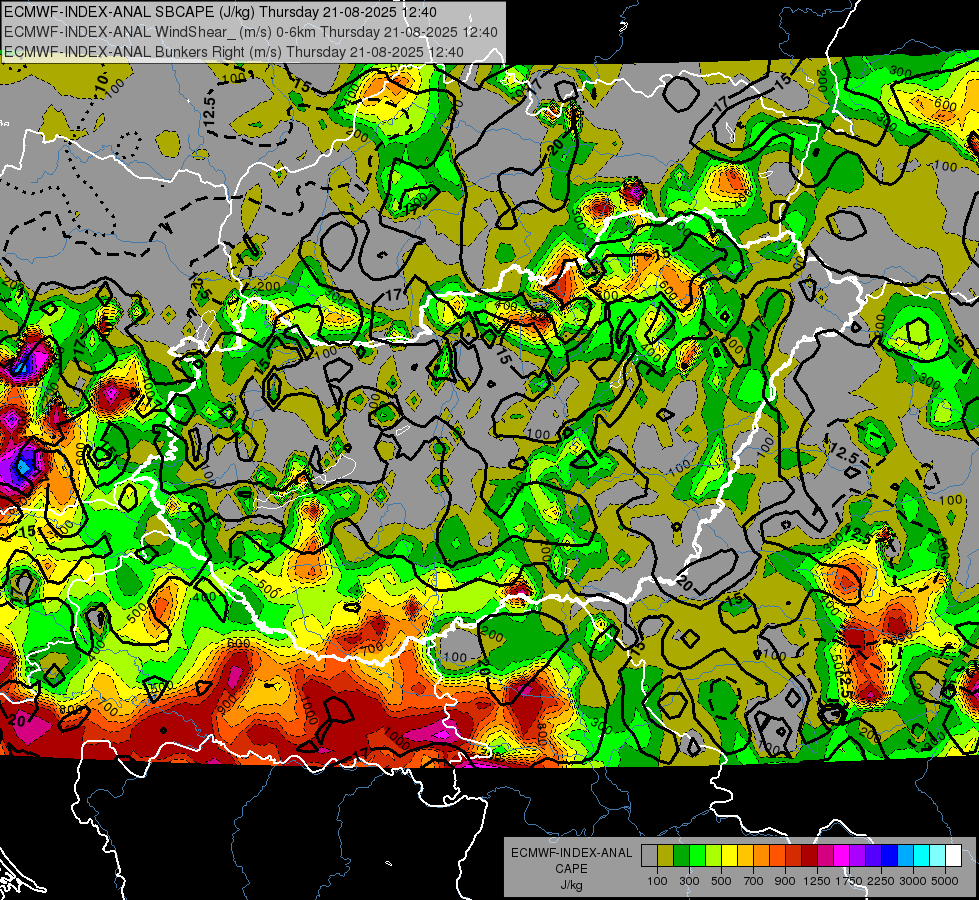The height and width of the screenshot is (900, 979).
Task: Click the indigo swatch left of 2250
Action: click(x=873, y=856)
